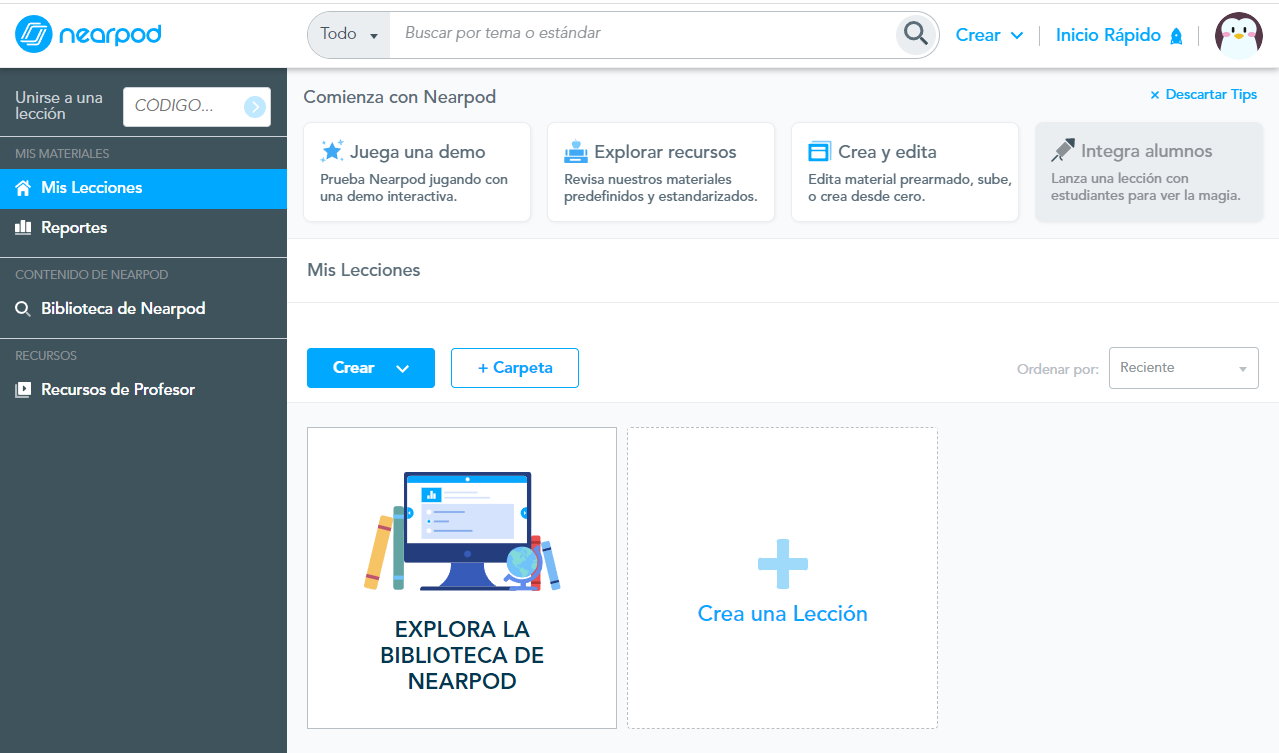This screenshot has height=753, width=1279.
Task: Open the Explorar recursos card title
Action: (x=665, y=152)
